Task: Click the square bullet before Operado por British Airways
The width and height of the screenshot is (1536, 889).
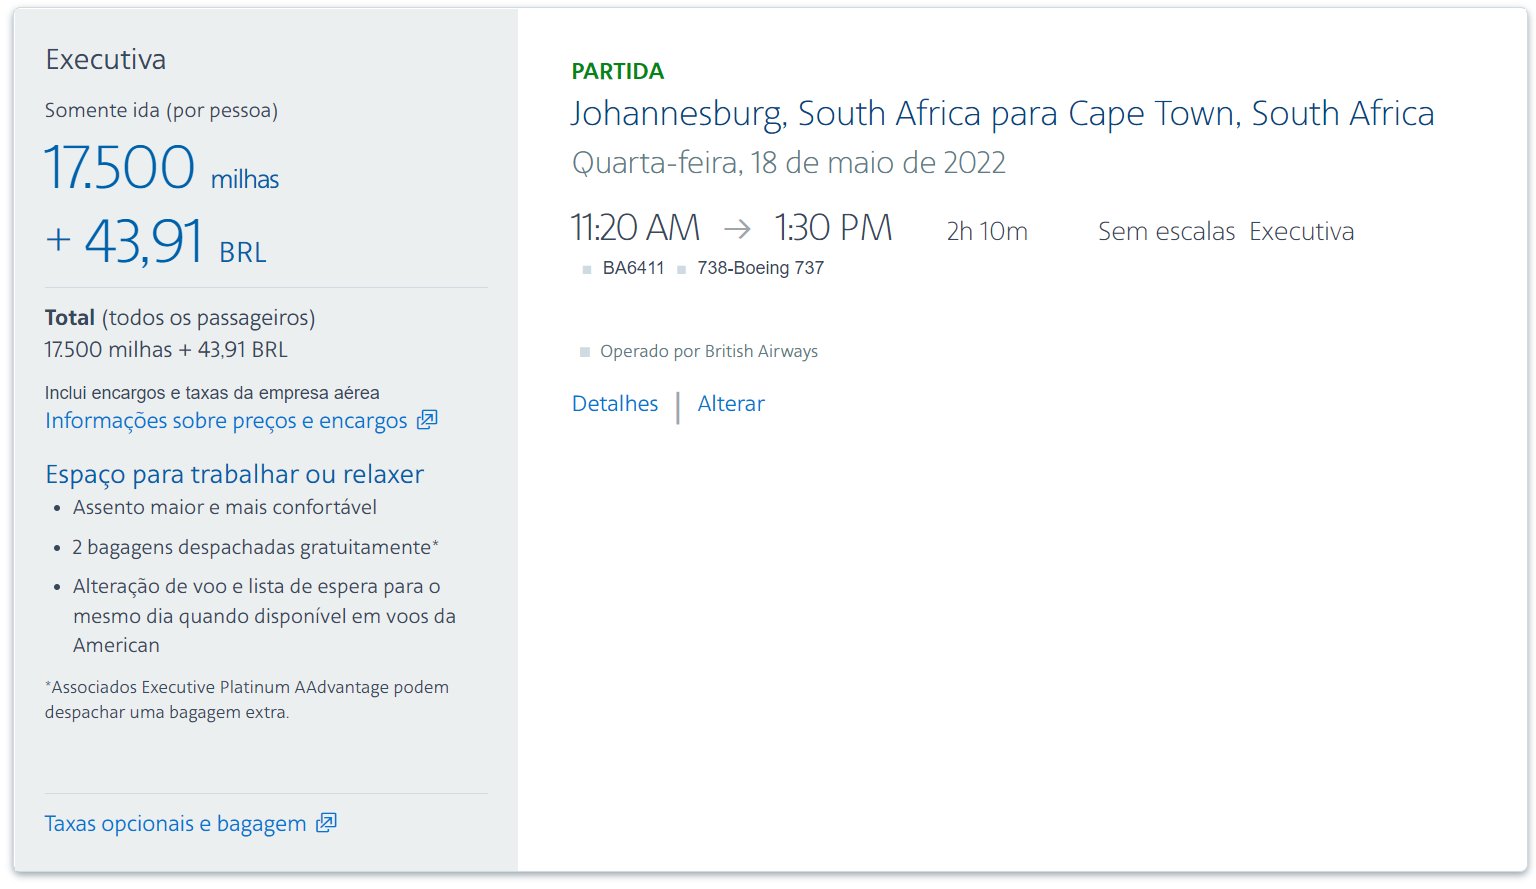Action: (x=585, y=352)
